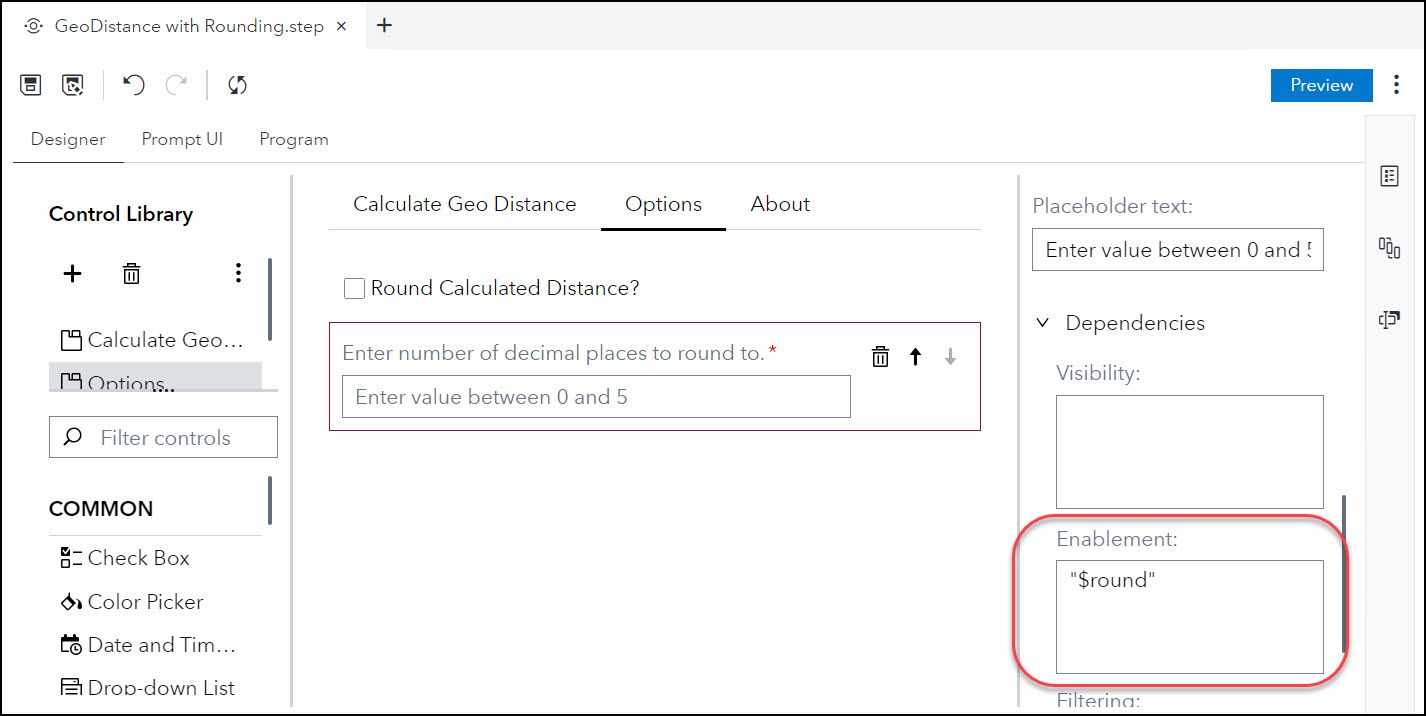Refresh the step with the reload icon
Viewport: 1426px width, 716px height.
(237, 85)
